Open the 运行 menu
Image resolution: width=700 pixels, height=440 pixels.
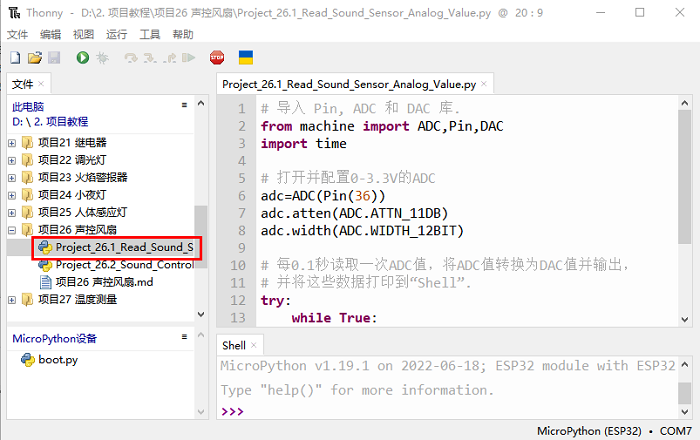tap(117, 34)
